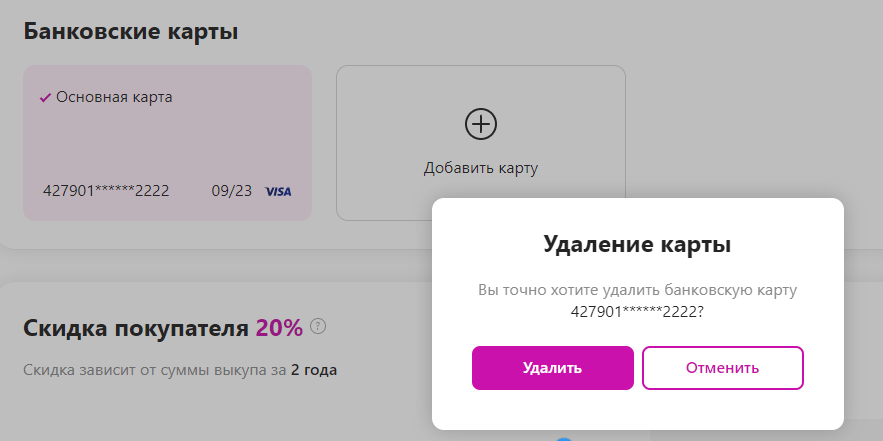
Task: Click the 09/23 expiry date on the card
Action: 230,190
